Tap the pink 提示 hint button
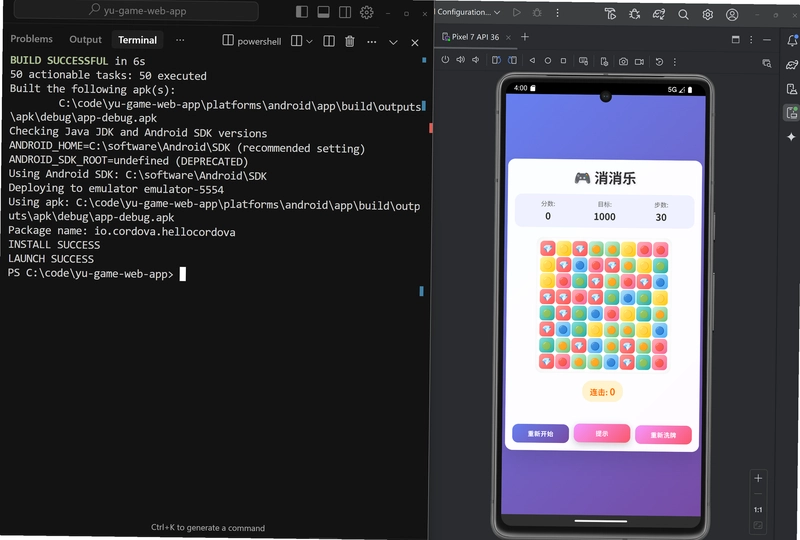The image size is (800, 540). point(602,433)
